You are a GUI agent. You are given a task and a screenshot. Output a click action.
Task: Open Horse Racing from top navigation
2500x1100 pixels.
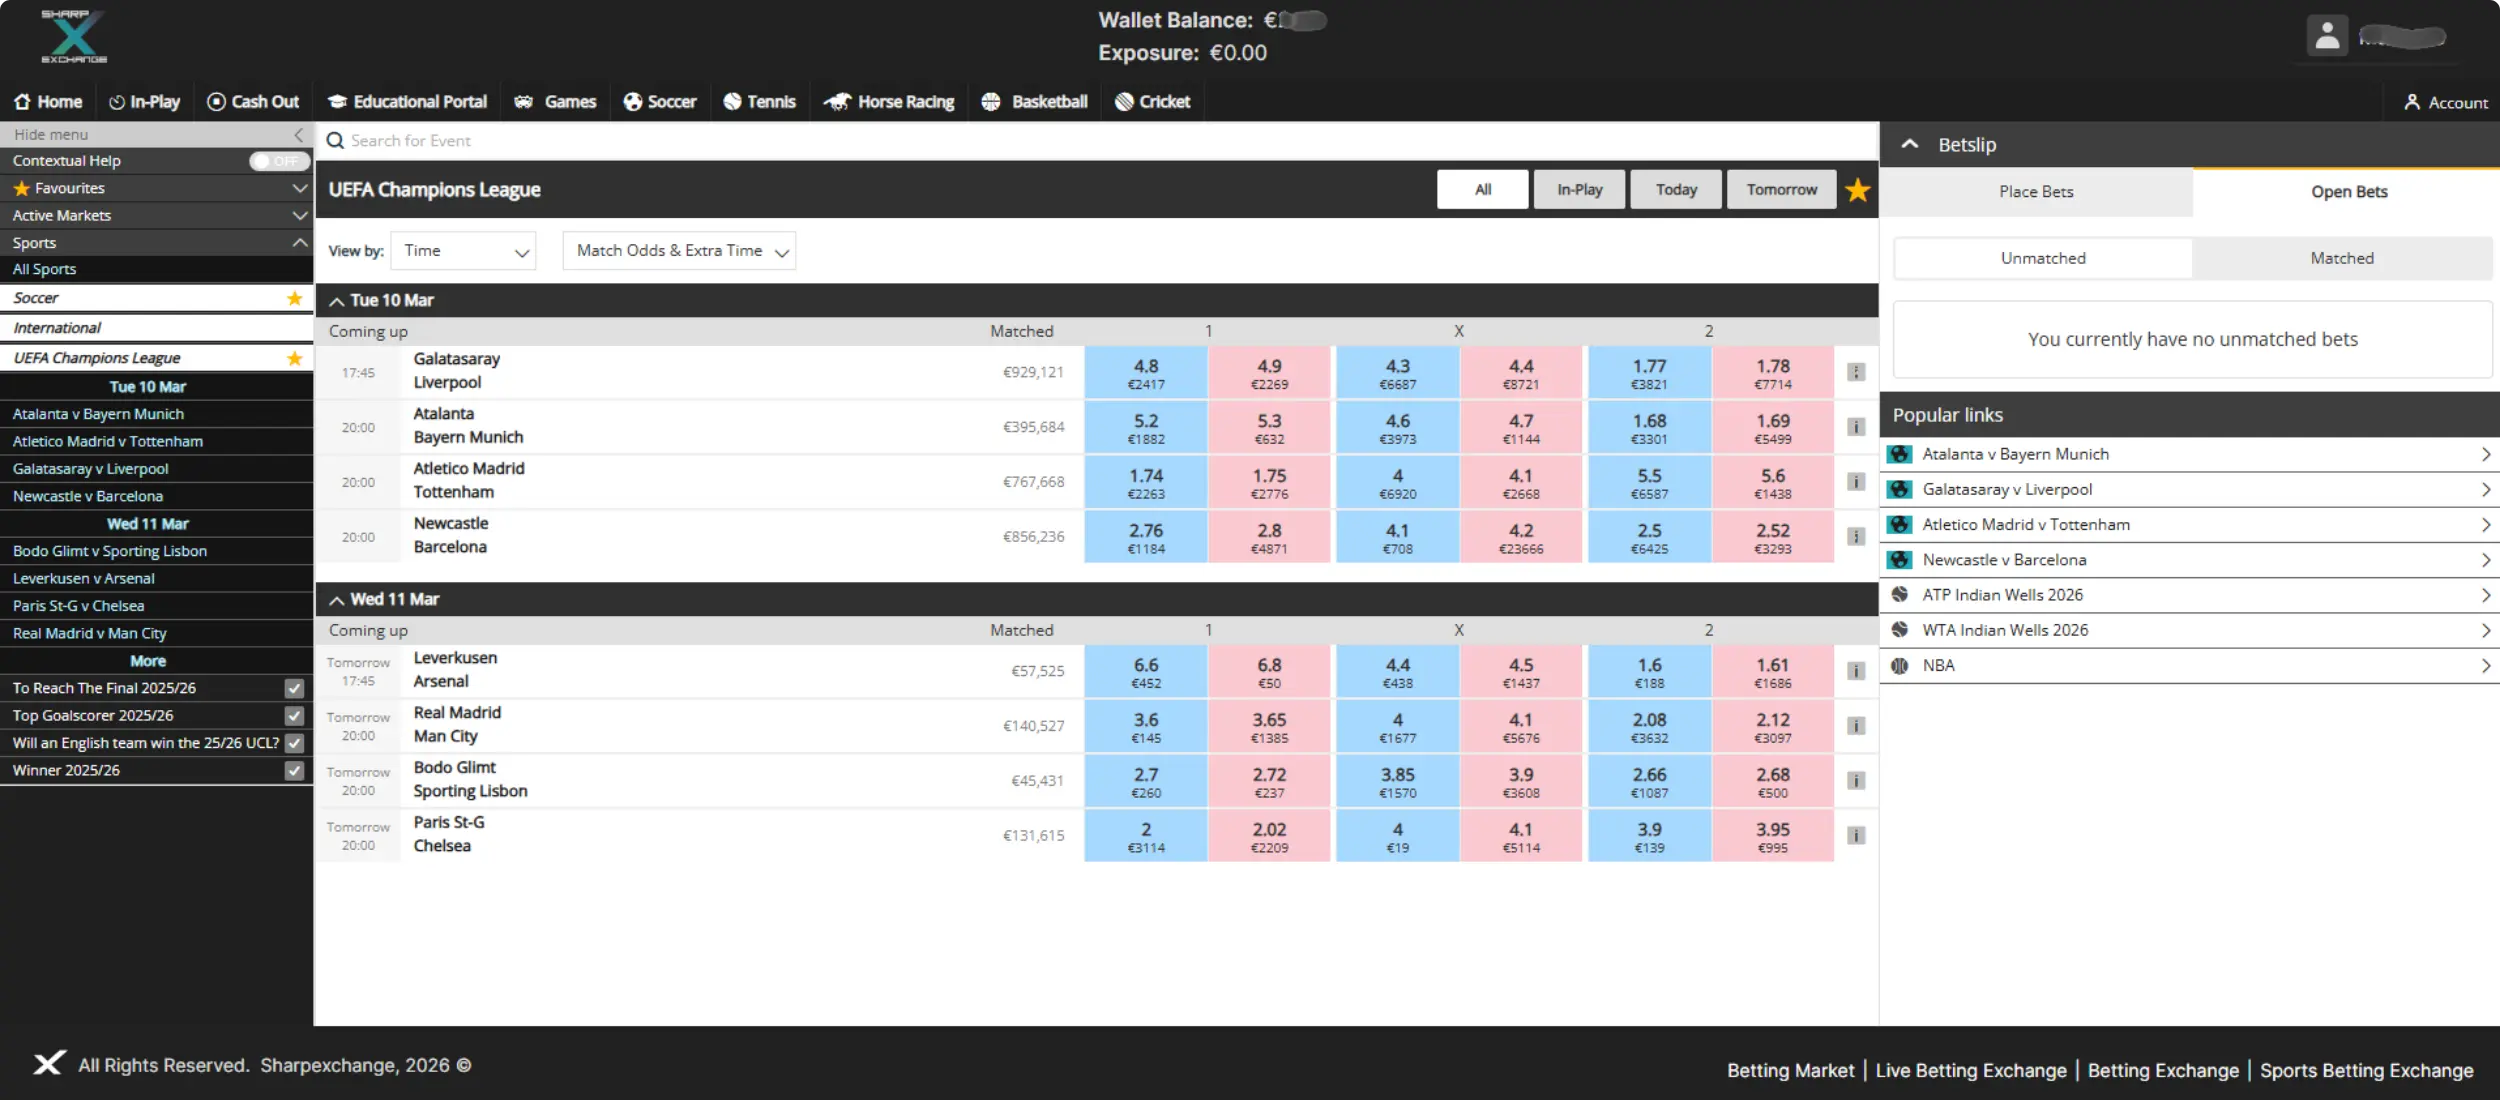(888, 102)
